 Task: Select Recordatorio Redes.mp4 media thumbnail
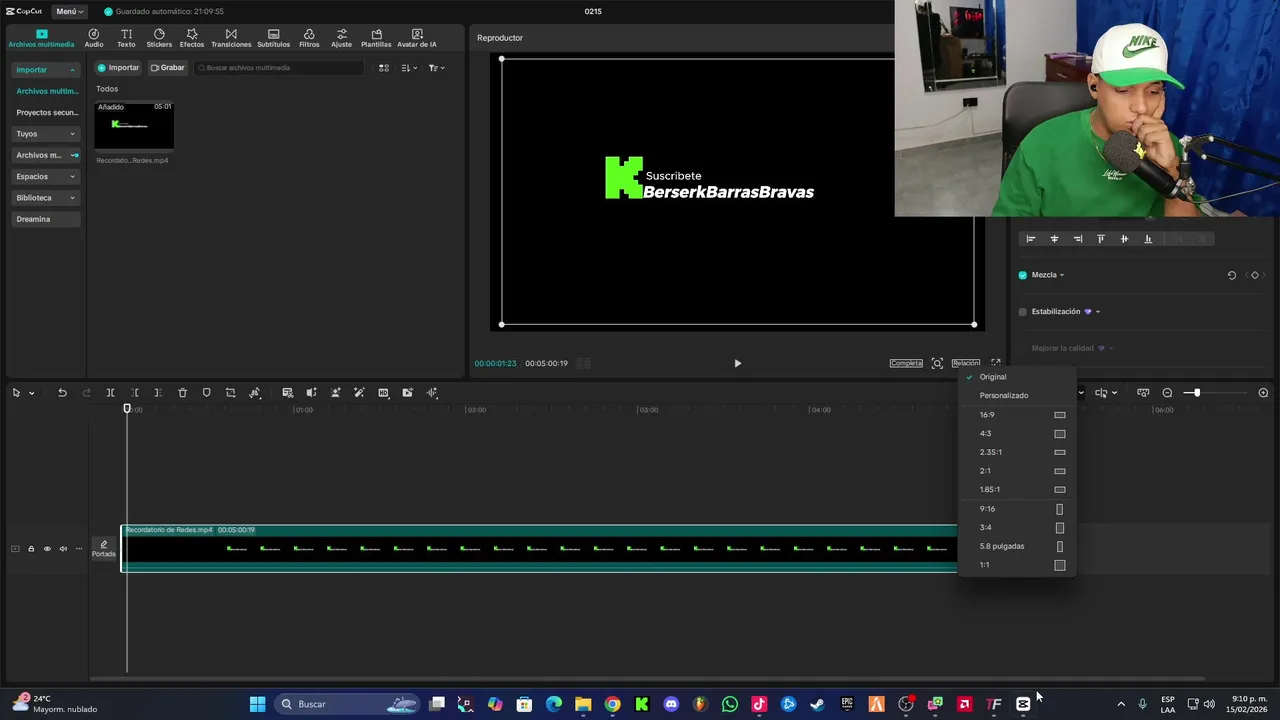(134, 125)
